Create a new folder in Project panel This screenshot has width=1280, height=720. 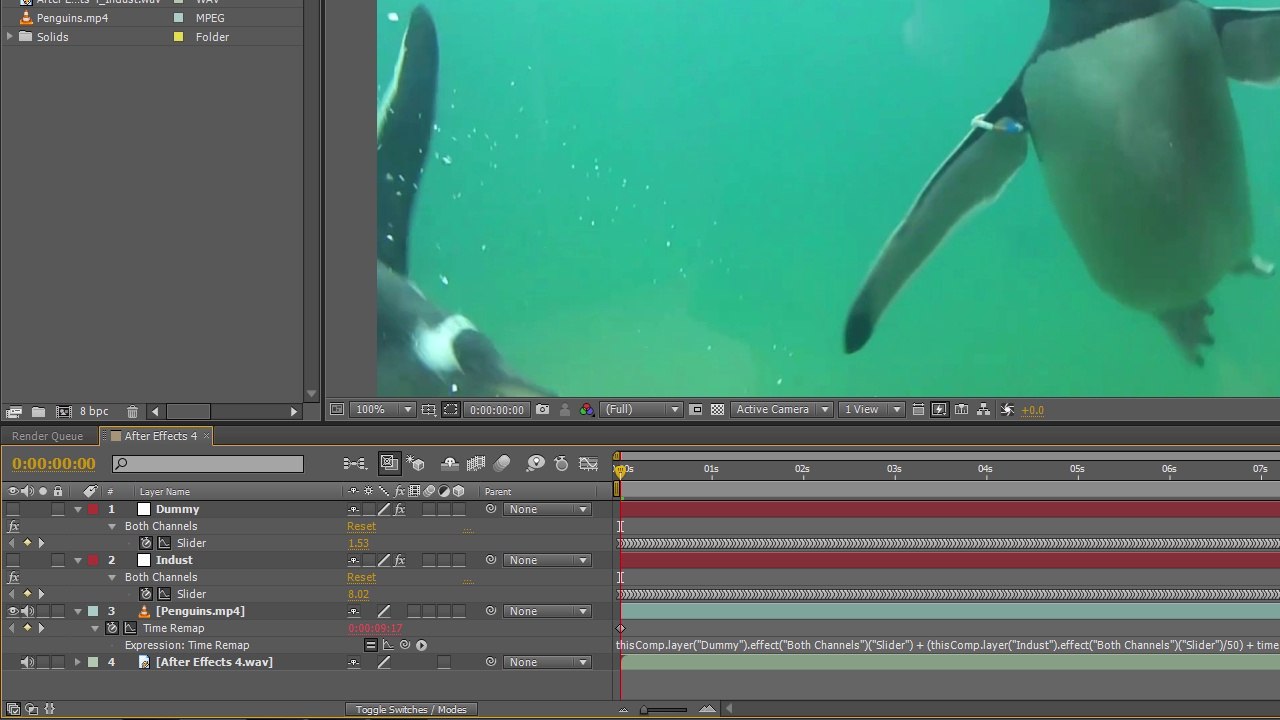point(38,411)
